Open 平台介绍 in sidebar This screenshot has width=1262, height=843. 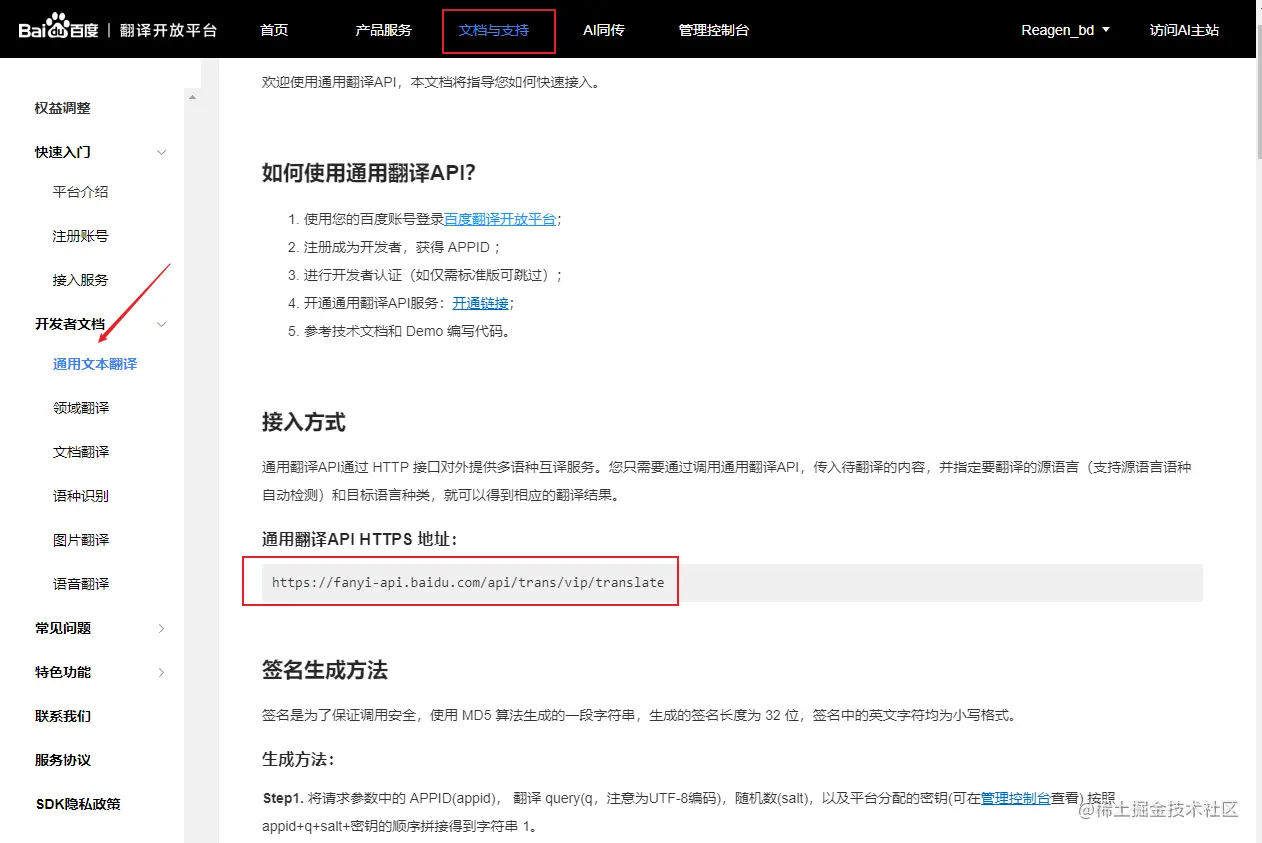coord(81,192)
